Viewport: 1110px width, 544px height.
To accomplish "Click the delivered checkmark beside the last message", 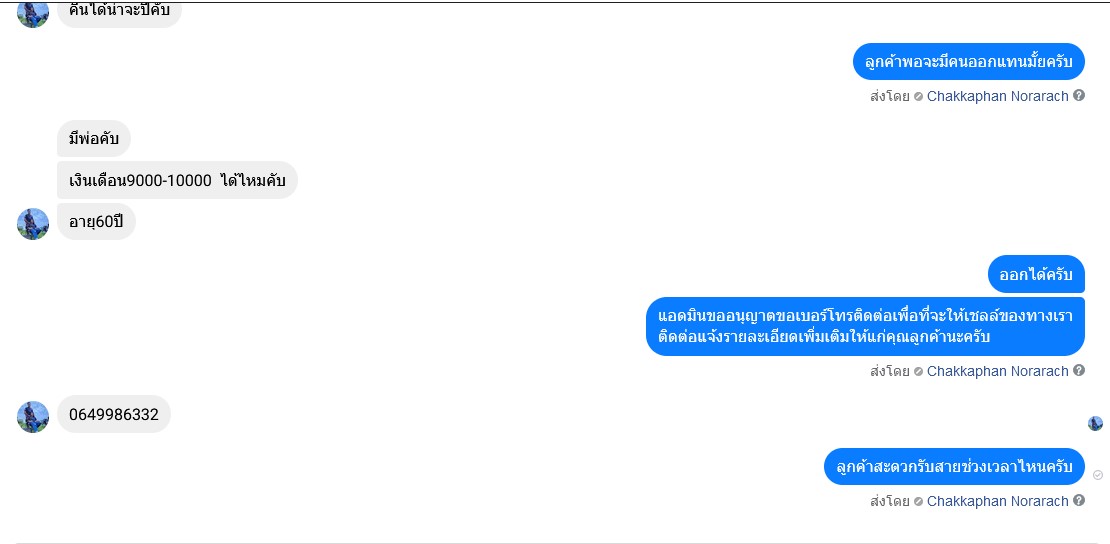I will click(1098, 475).
